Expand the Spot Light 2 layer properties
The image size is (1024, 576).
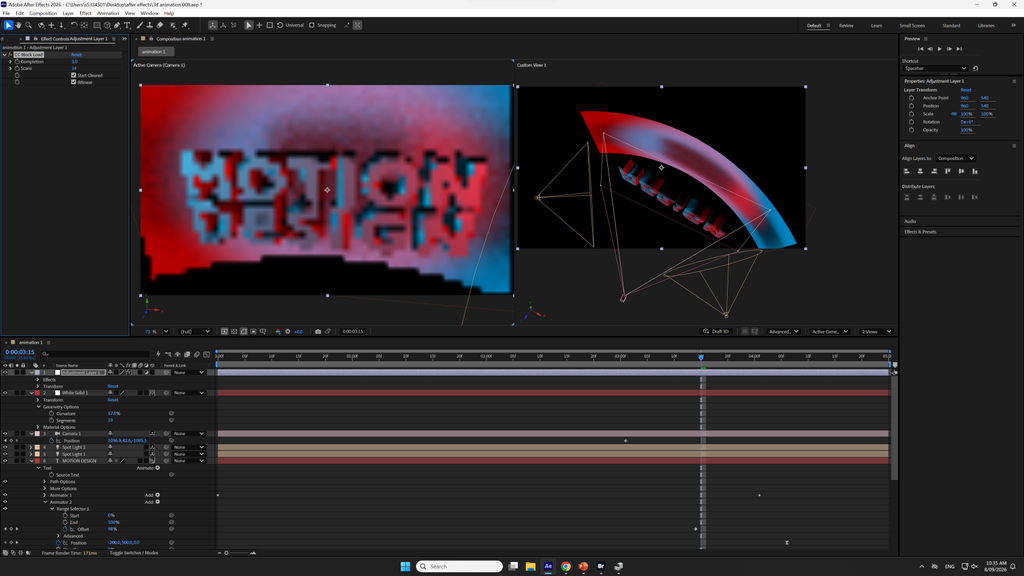(x=31, y=447)
